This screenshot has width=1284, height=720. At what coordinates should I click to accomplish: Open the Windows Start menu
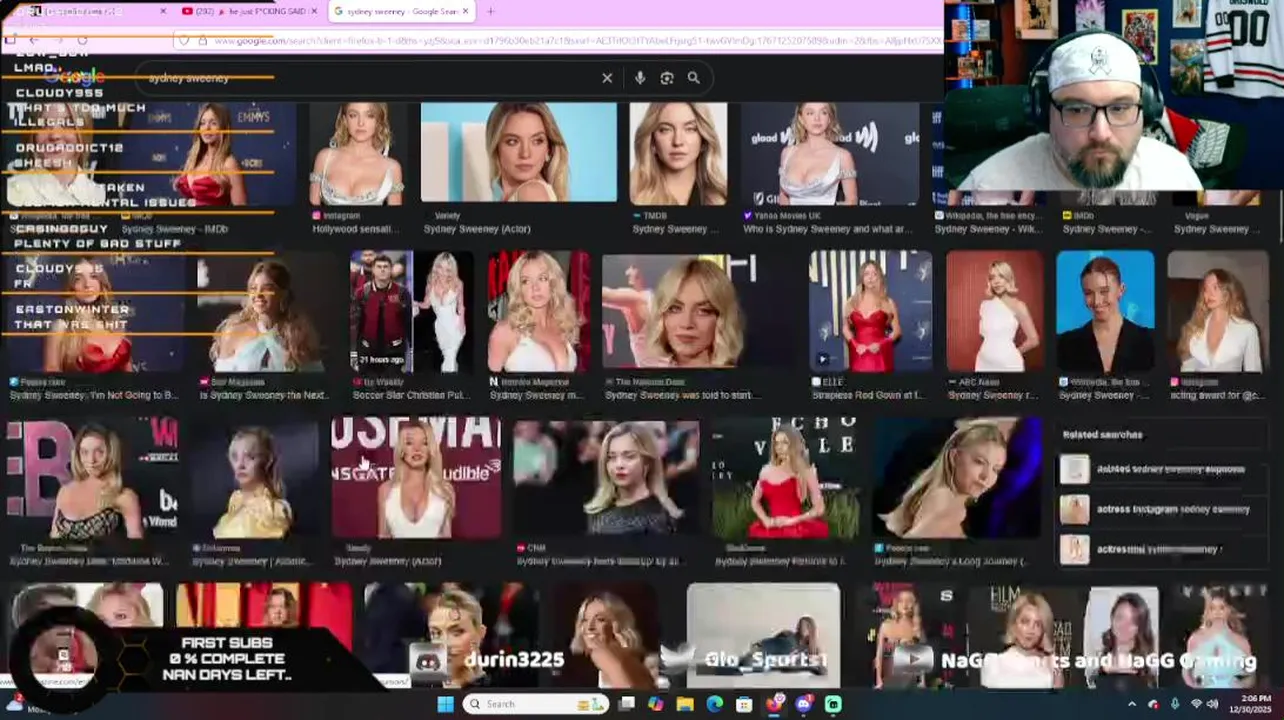pyautogui.click(x=445, y=704)
